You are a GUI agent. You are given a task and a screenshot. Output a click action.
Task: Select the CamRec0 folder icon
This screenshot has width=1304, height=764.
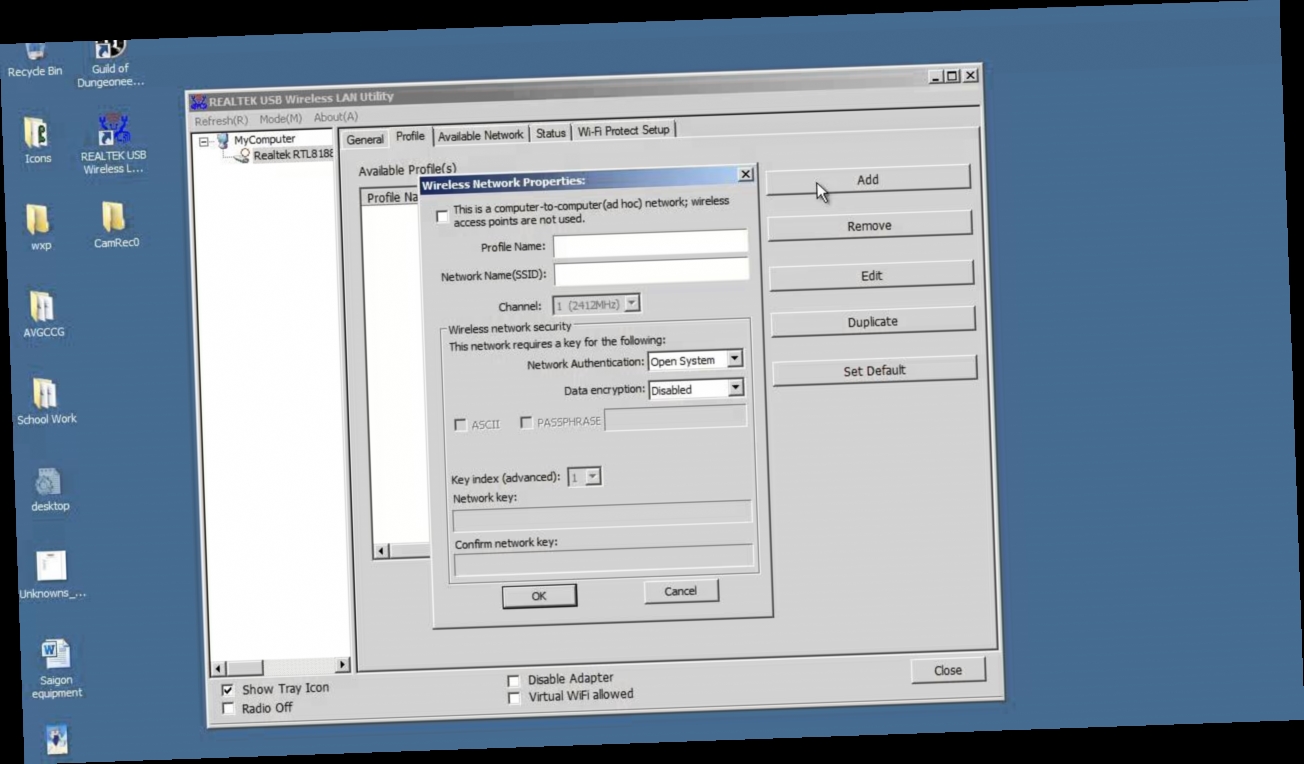tap(115, 225)
